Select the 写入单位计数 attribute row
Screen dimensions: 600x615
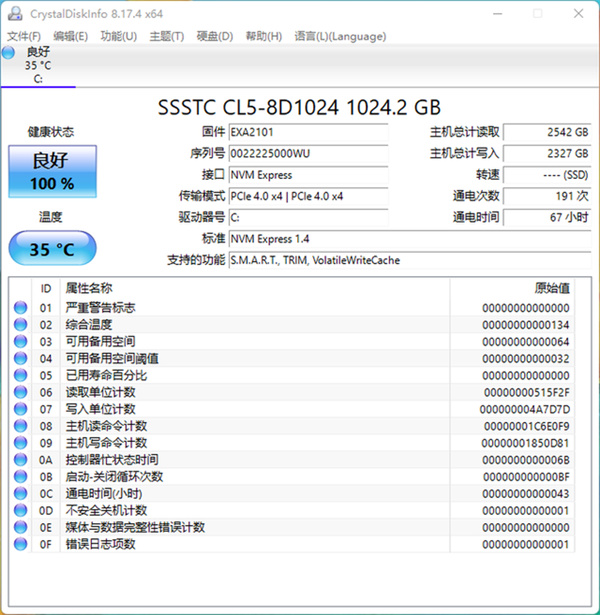[x=292, y=409]
